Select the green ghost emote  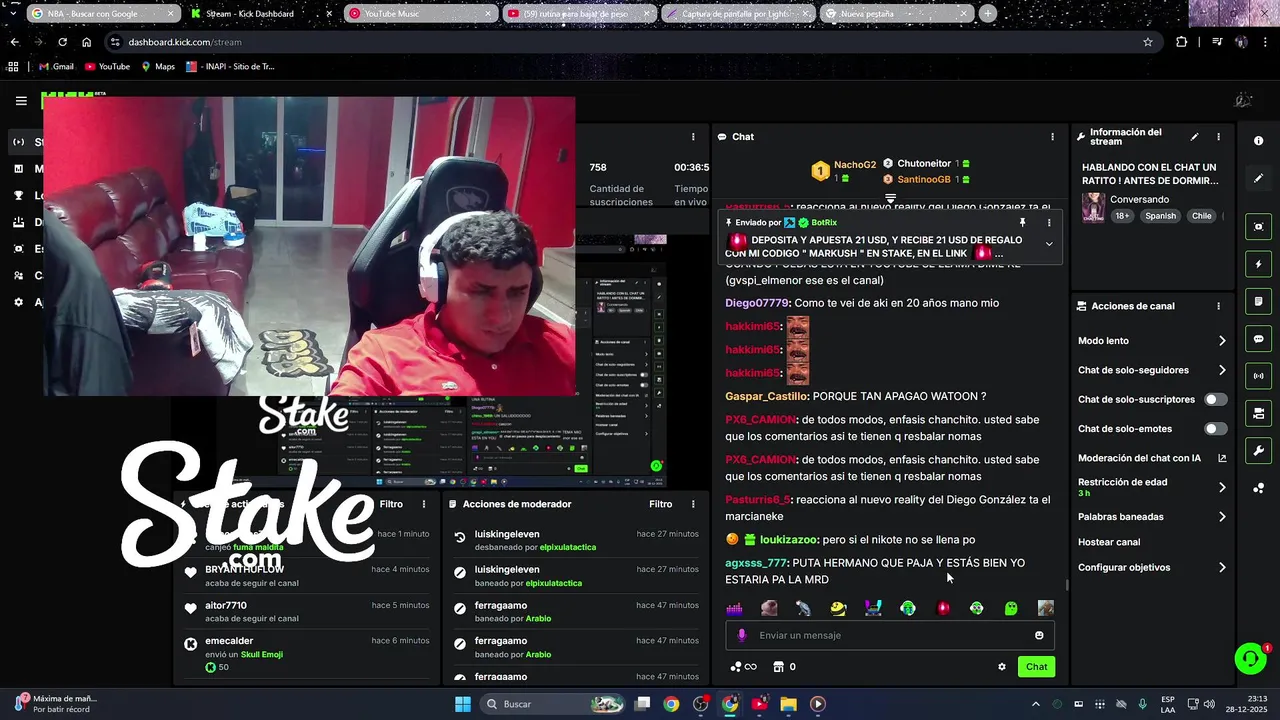click(x=1011, y=608)
